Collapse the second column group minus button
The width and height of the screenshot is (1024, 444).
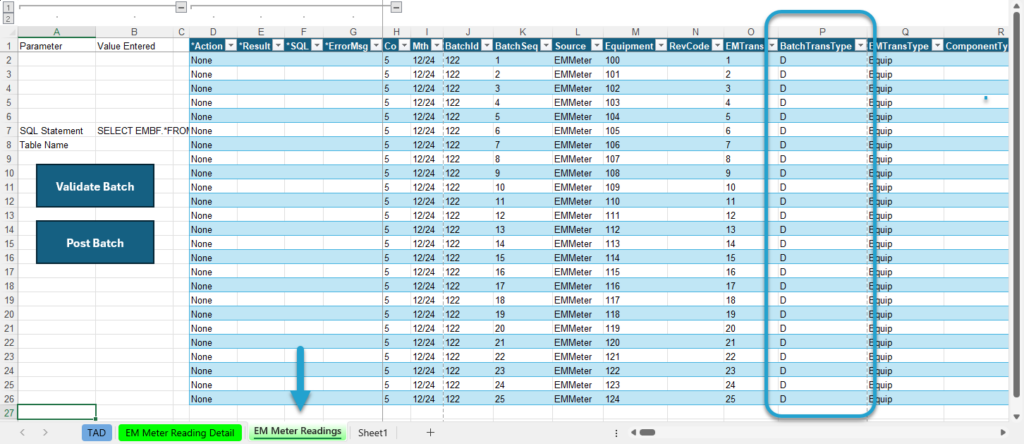point(396,7)
